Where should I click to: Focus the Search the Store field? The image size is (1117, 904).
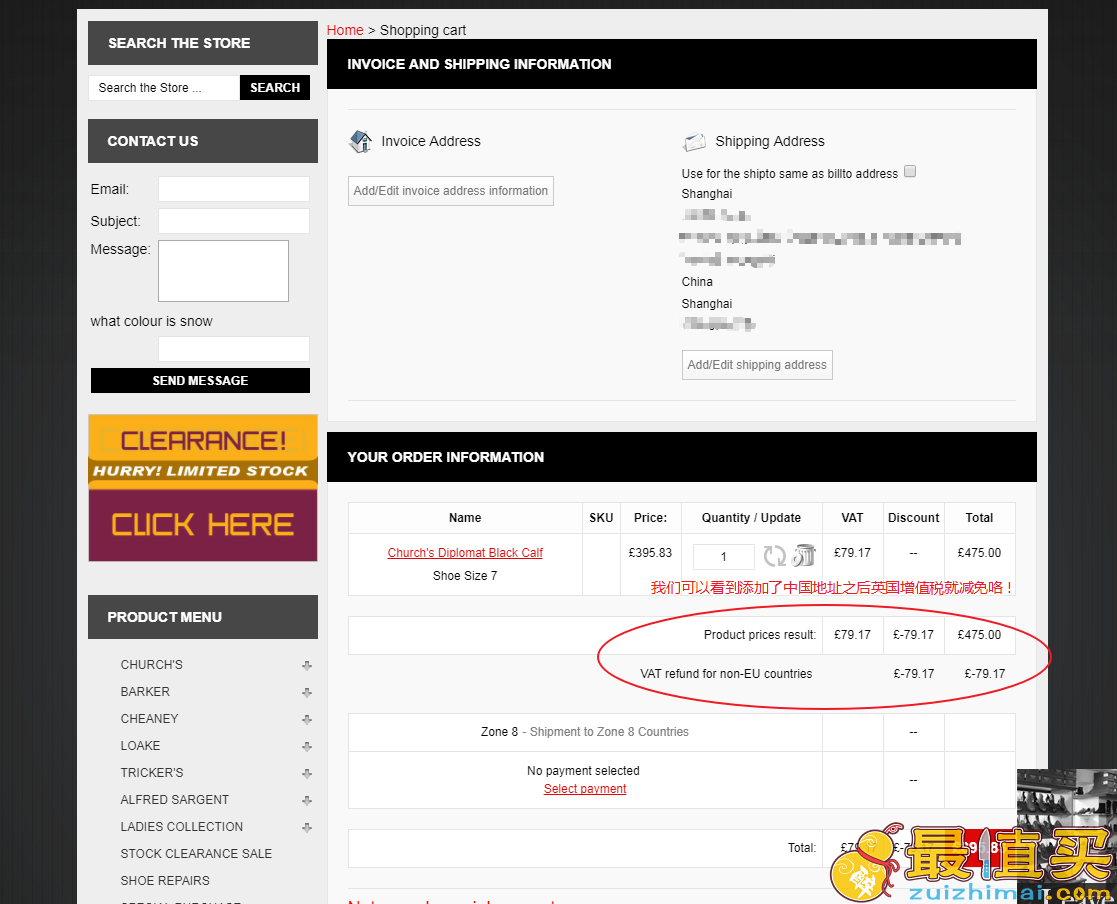[x=164, y=88]
